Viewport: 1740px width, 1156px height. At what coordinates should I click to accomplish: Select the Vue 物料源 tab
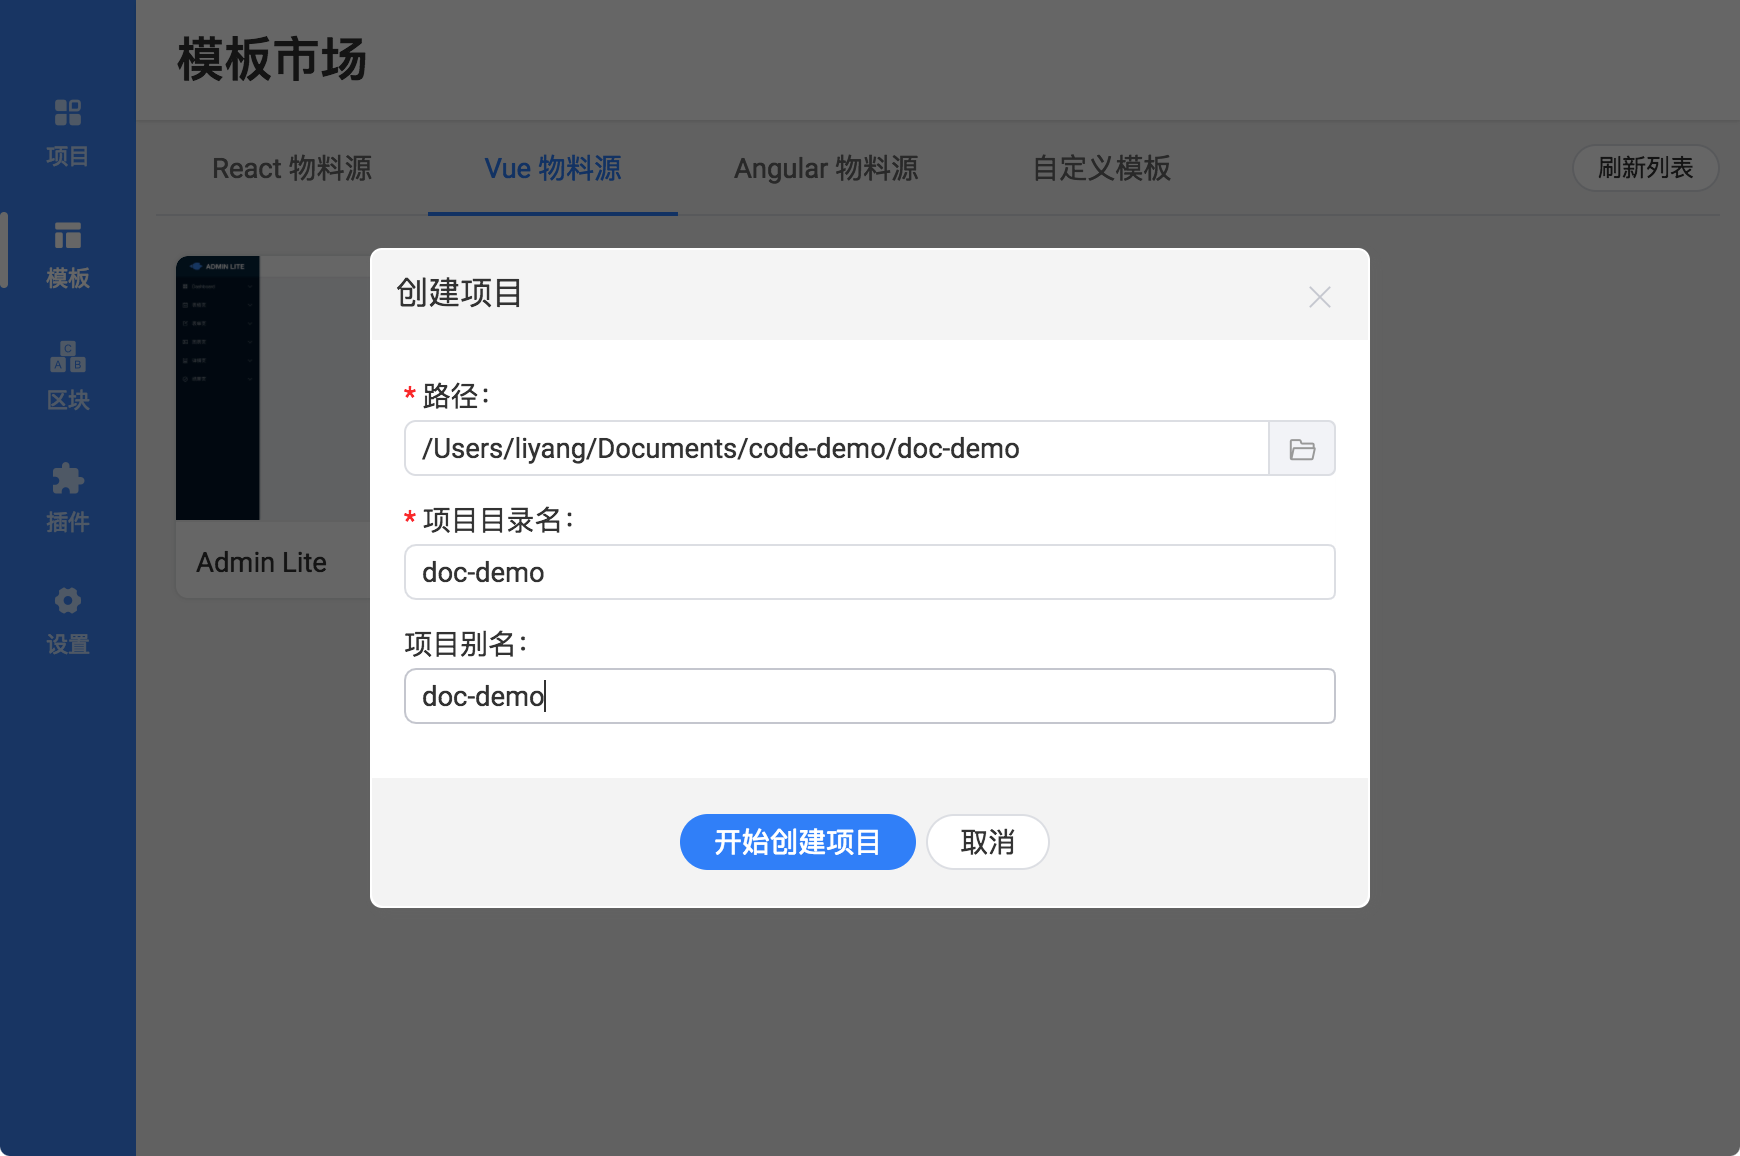click(552, 168)
